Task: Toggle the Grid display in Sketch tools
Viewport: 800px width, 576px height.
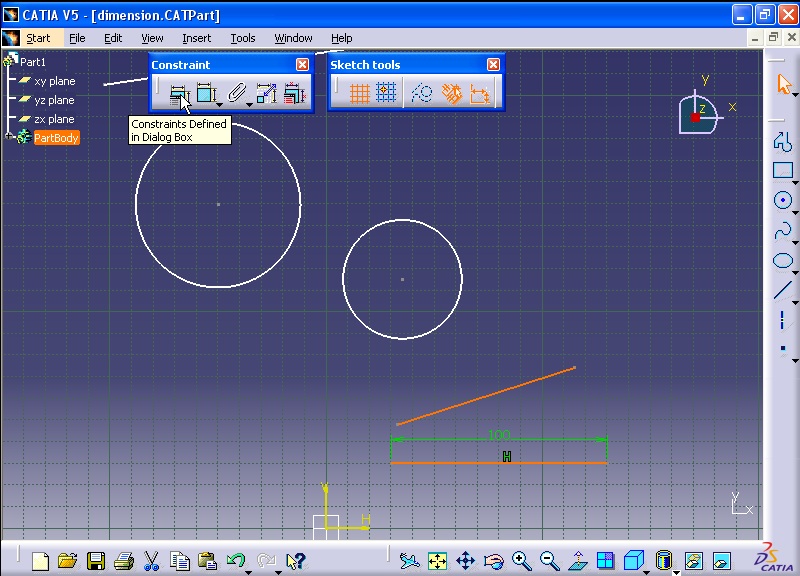Action: (360, 93)
